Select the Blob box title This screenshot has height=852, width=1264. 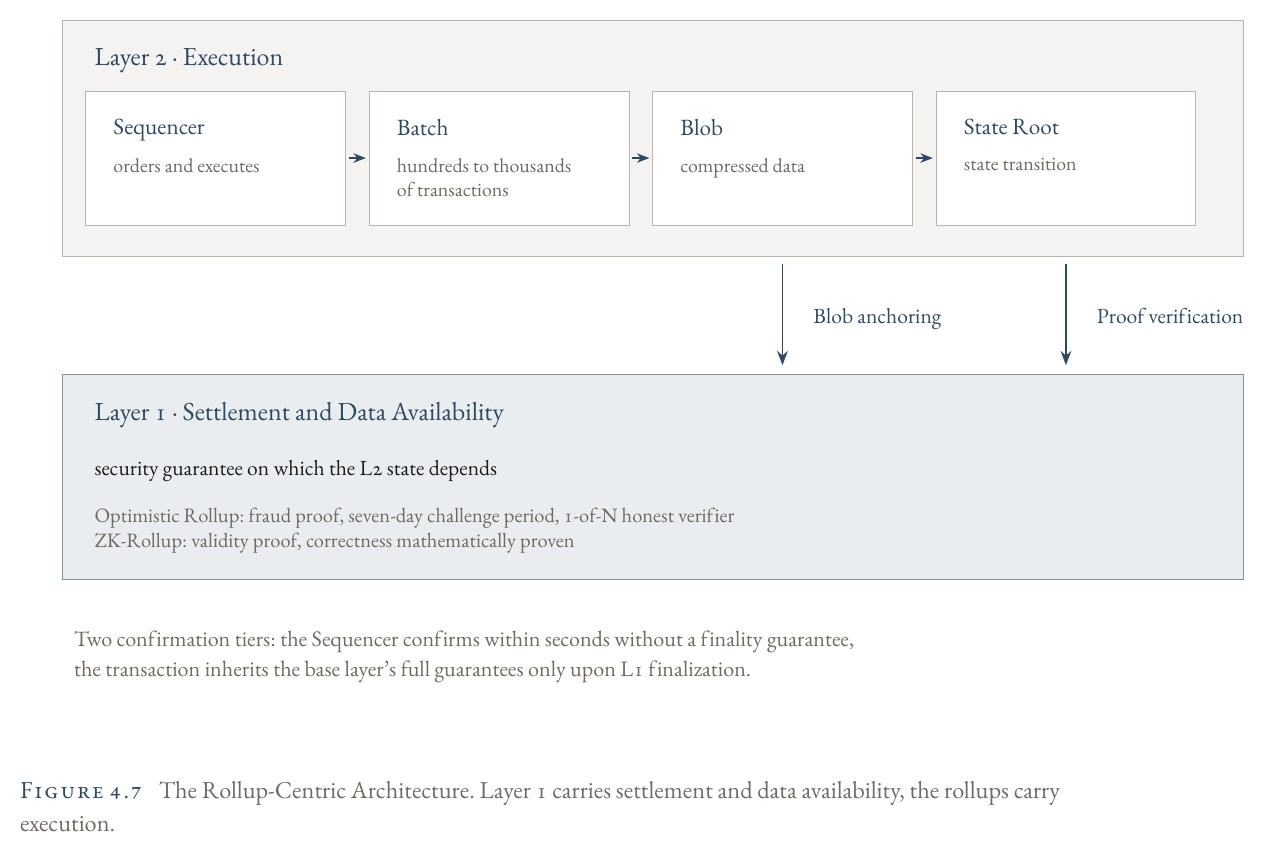[701, 127]
